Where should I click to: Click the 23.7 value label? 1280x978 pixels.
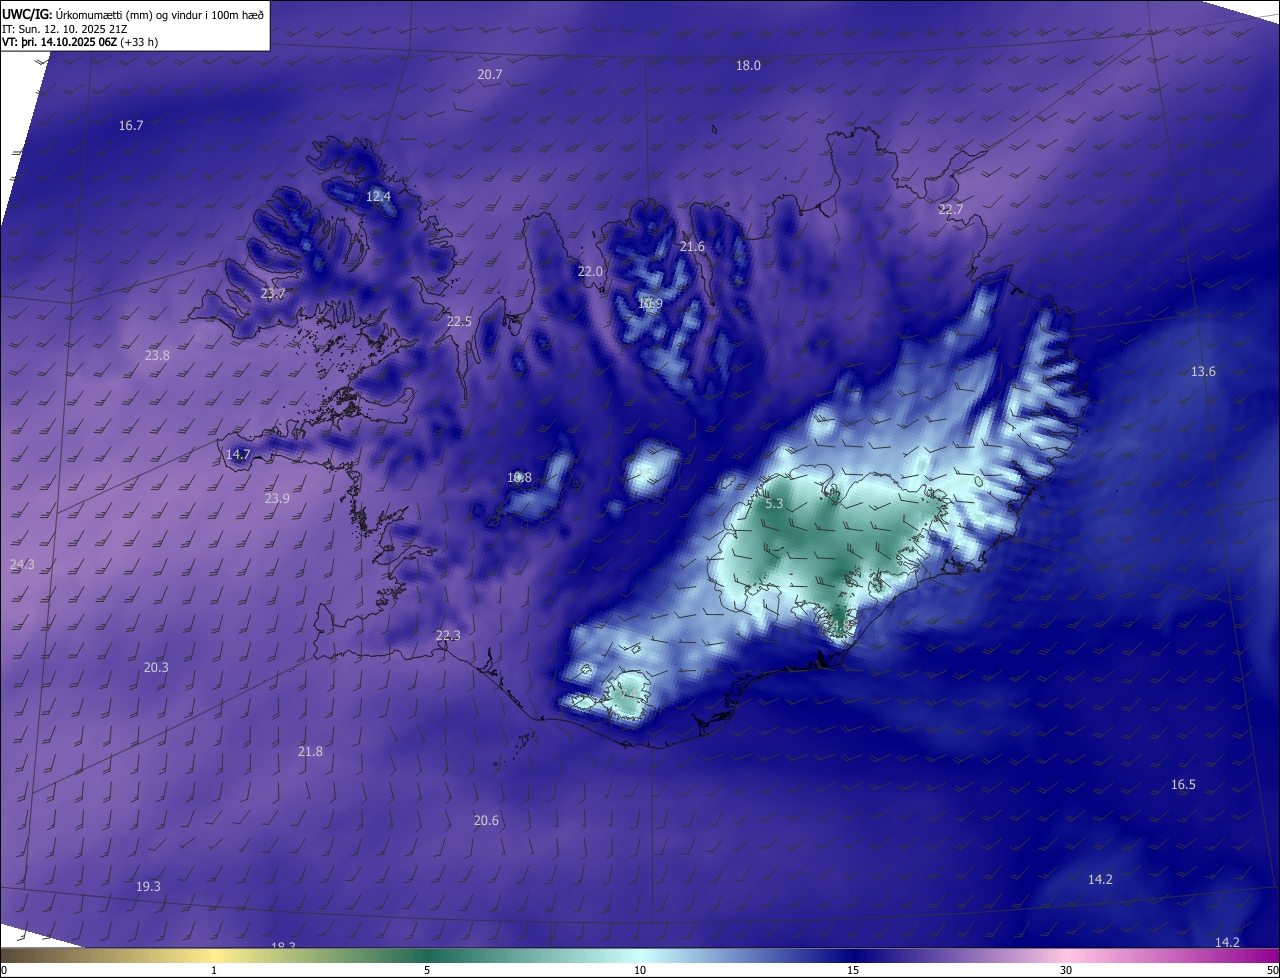pos(273,293)
